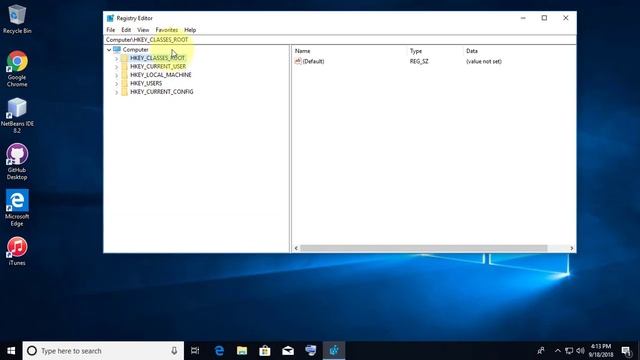640x360 pixels.
Task: Launch the Microsoft Edge desktop shortcut
Action: (17, 208)
